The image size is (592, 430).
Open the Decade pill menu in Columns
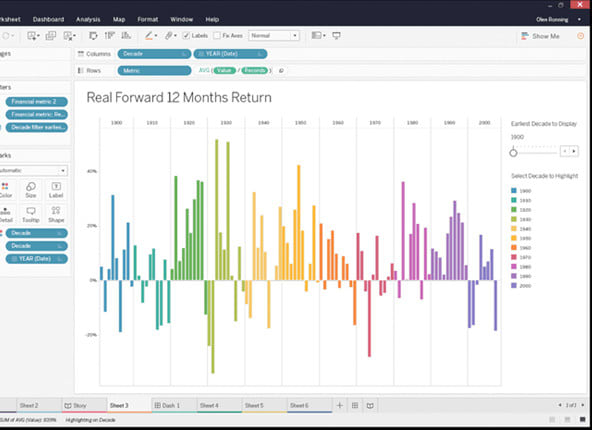[184, 54]
